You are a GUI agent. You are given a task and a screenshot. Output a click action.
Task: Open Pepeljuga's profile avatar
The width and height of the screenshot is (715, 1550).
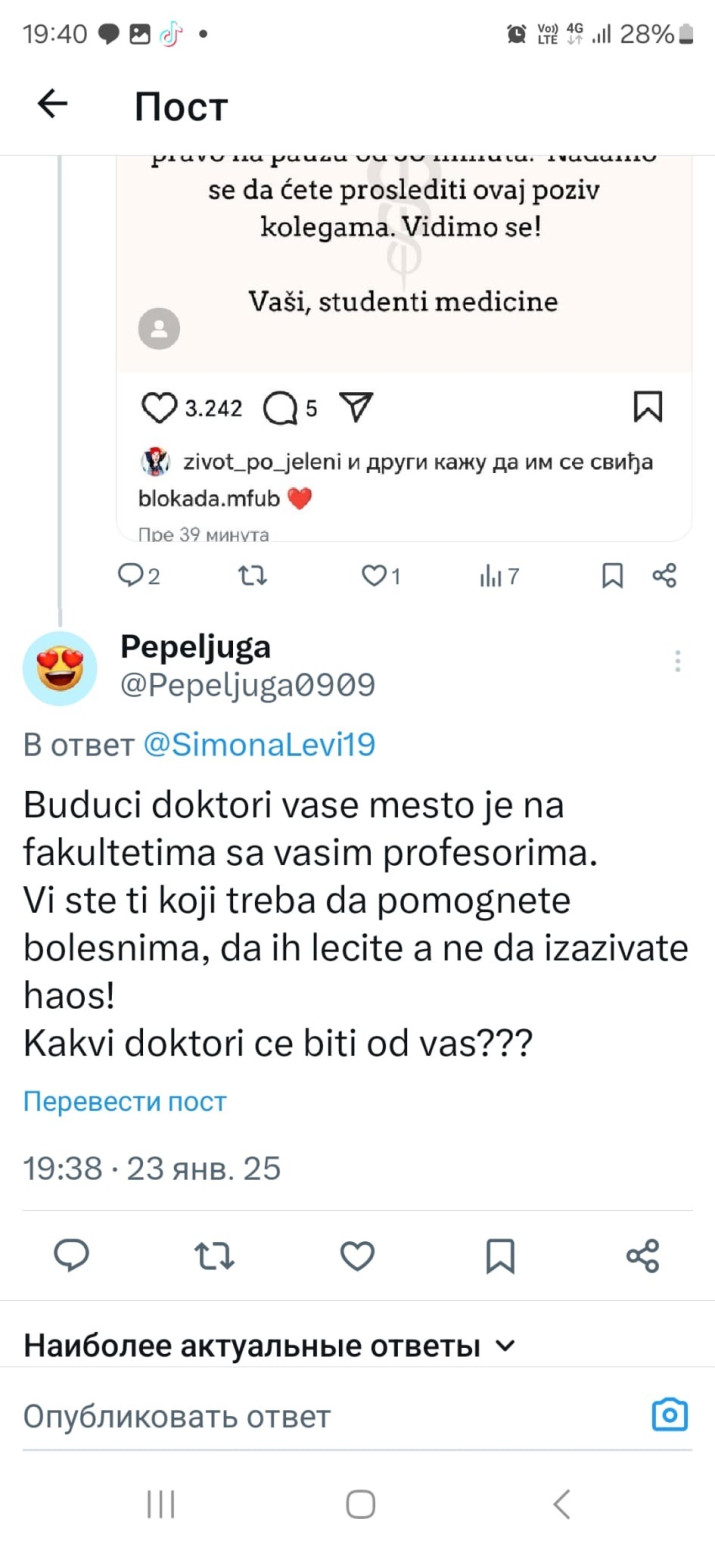coord(60,667)
